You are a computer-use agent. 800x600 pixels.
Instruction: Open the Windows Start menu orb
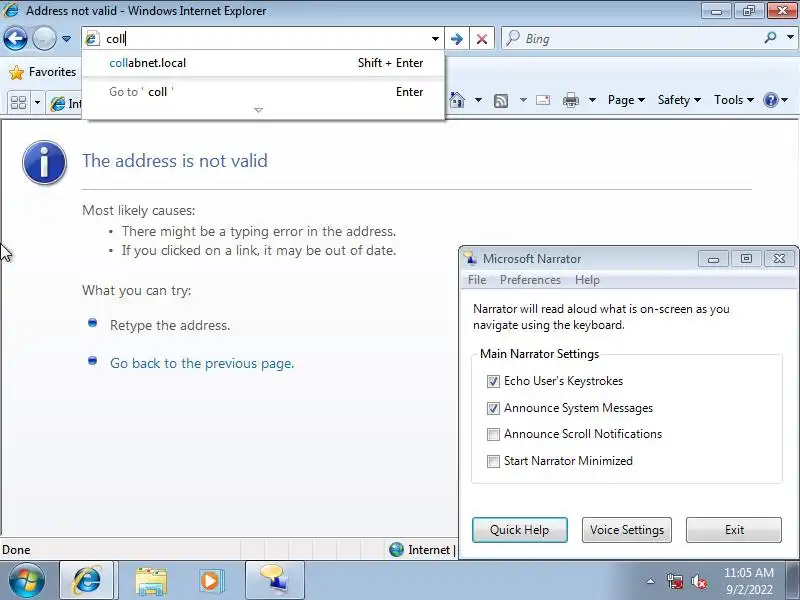click(x=27, y=581)
